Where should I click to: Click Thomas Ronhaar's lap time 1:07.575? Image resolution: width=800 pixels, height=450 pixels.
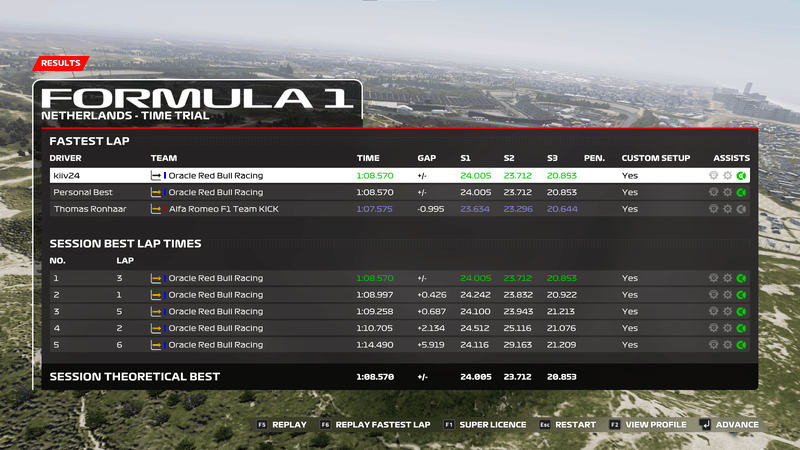click(374, 209)
